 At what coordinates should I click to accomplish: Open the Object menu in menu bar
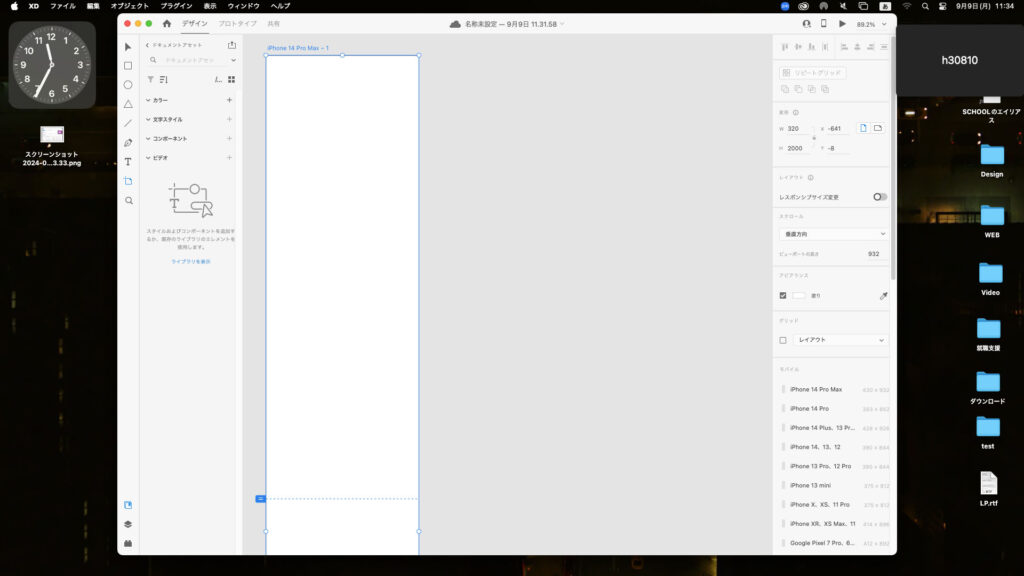[129, 6]
